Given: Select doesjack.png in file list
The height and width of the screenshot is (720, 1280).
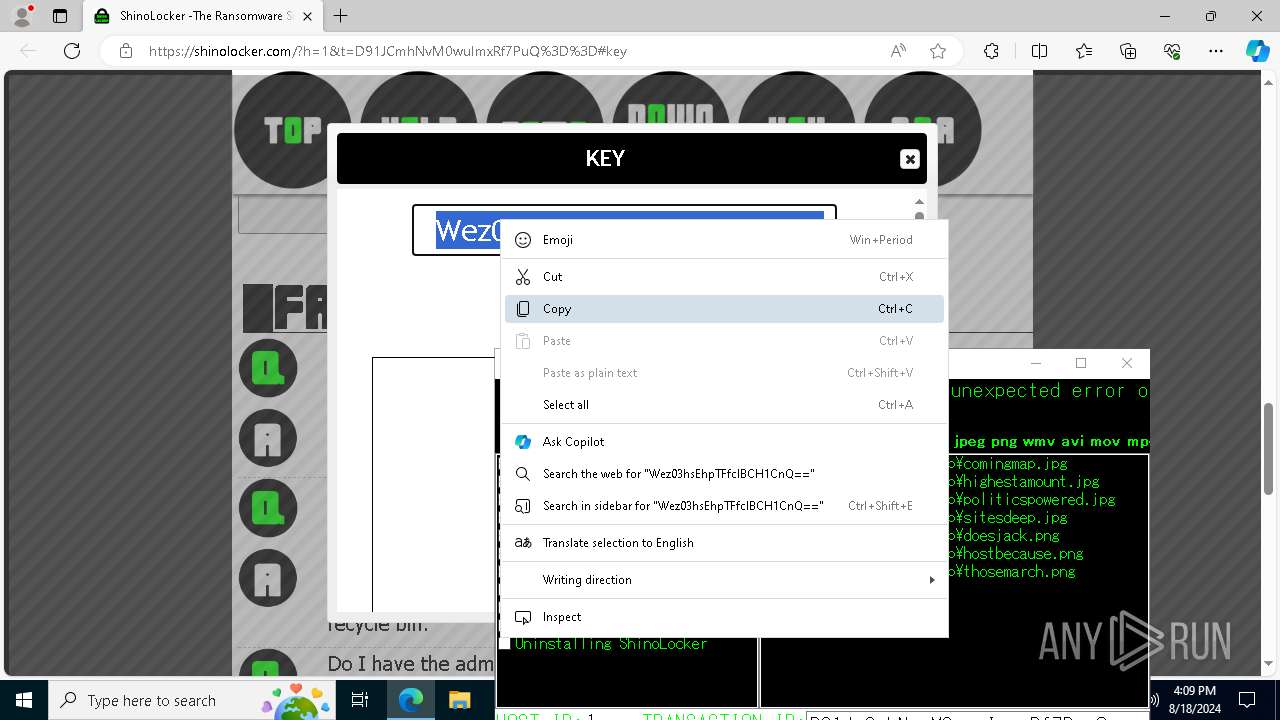Looking at the screenshot, I should 1004,536.
